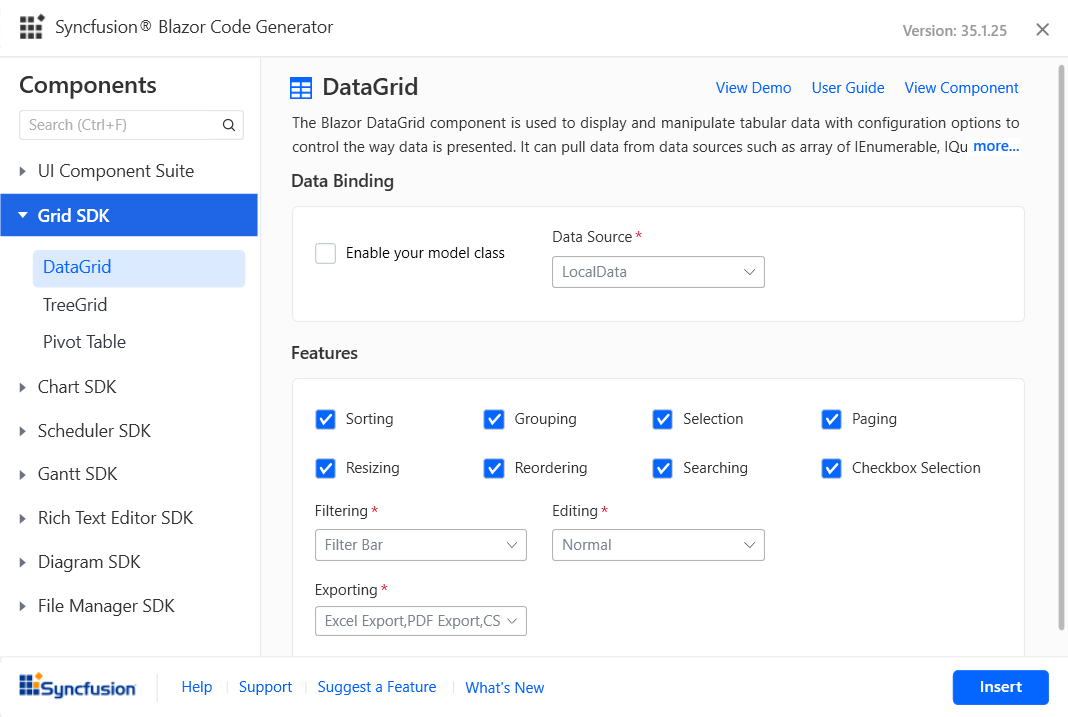
Task: Expand UI Component Suite arrow
Action: point(22,171)
